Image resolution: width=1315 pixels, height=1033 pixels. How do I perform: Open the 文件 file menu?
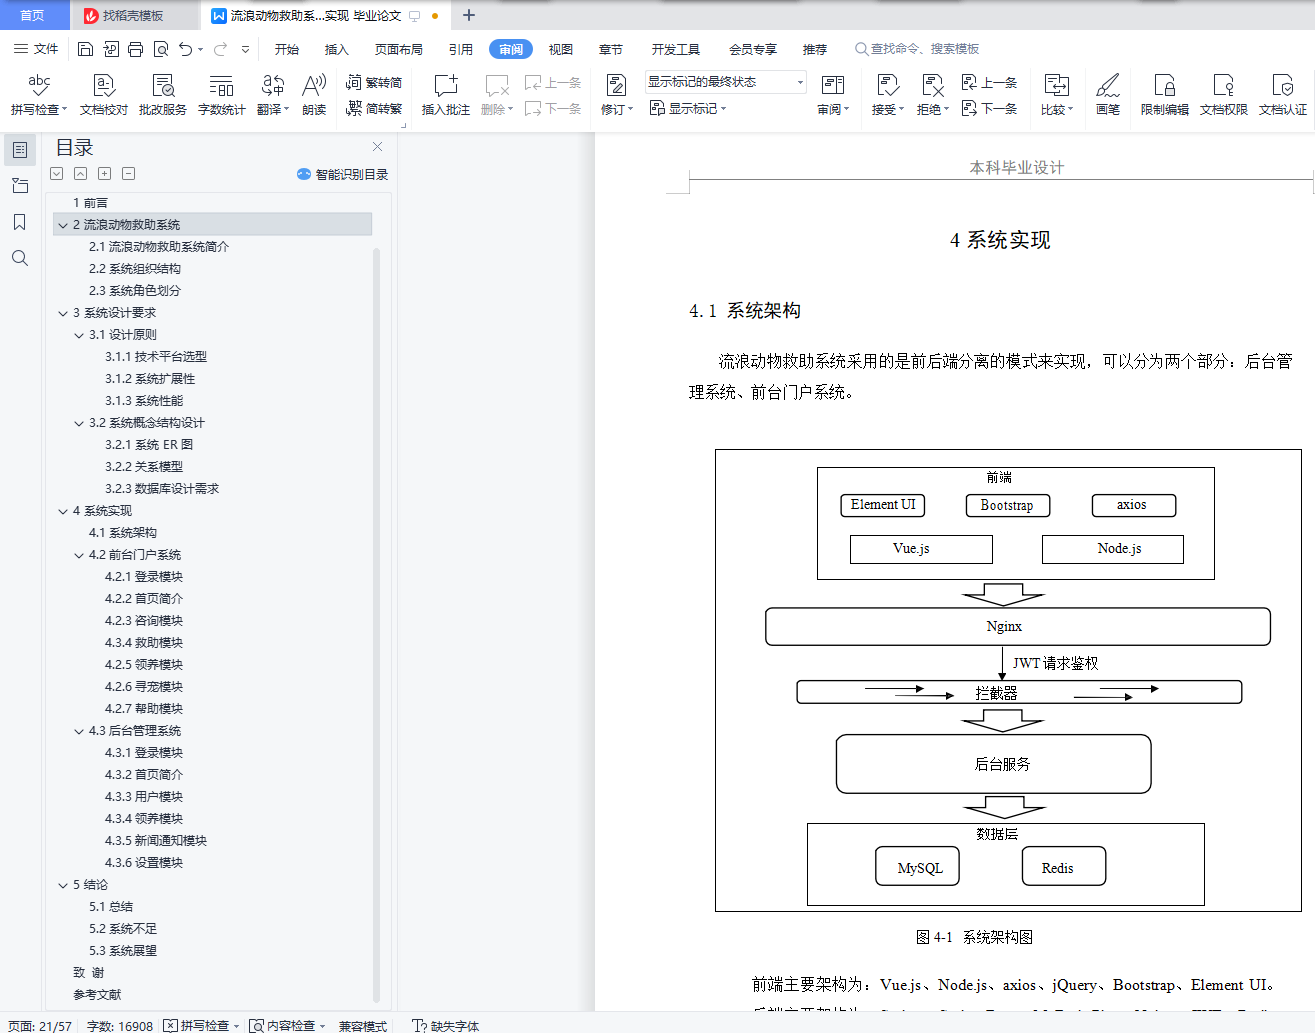[x=36, y=49]
